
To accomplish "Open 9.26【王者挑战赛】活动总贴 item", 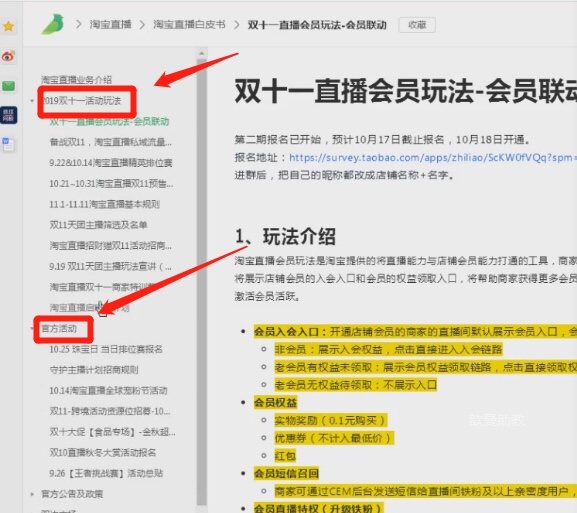I will click(x=106, y=473).
